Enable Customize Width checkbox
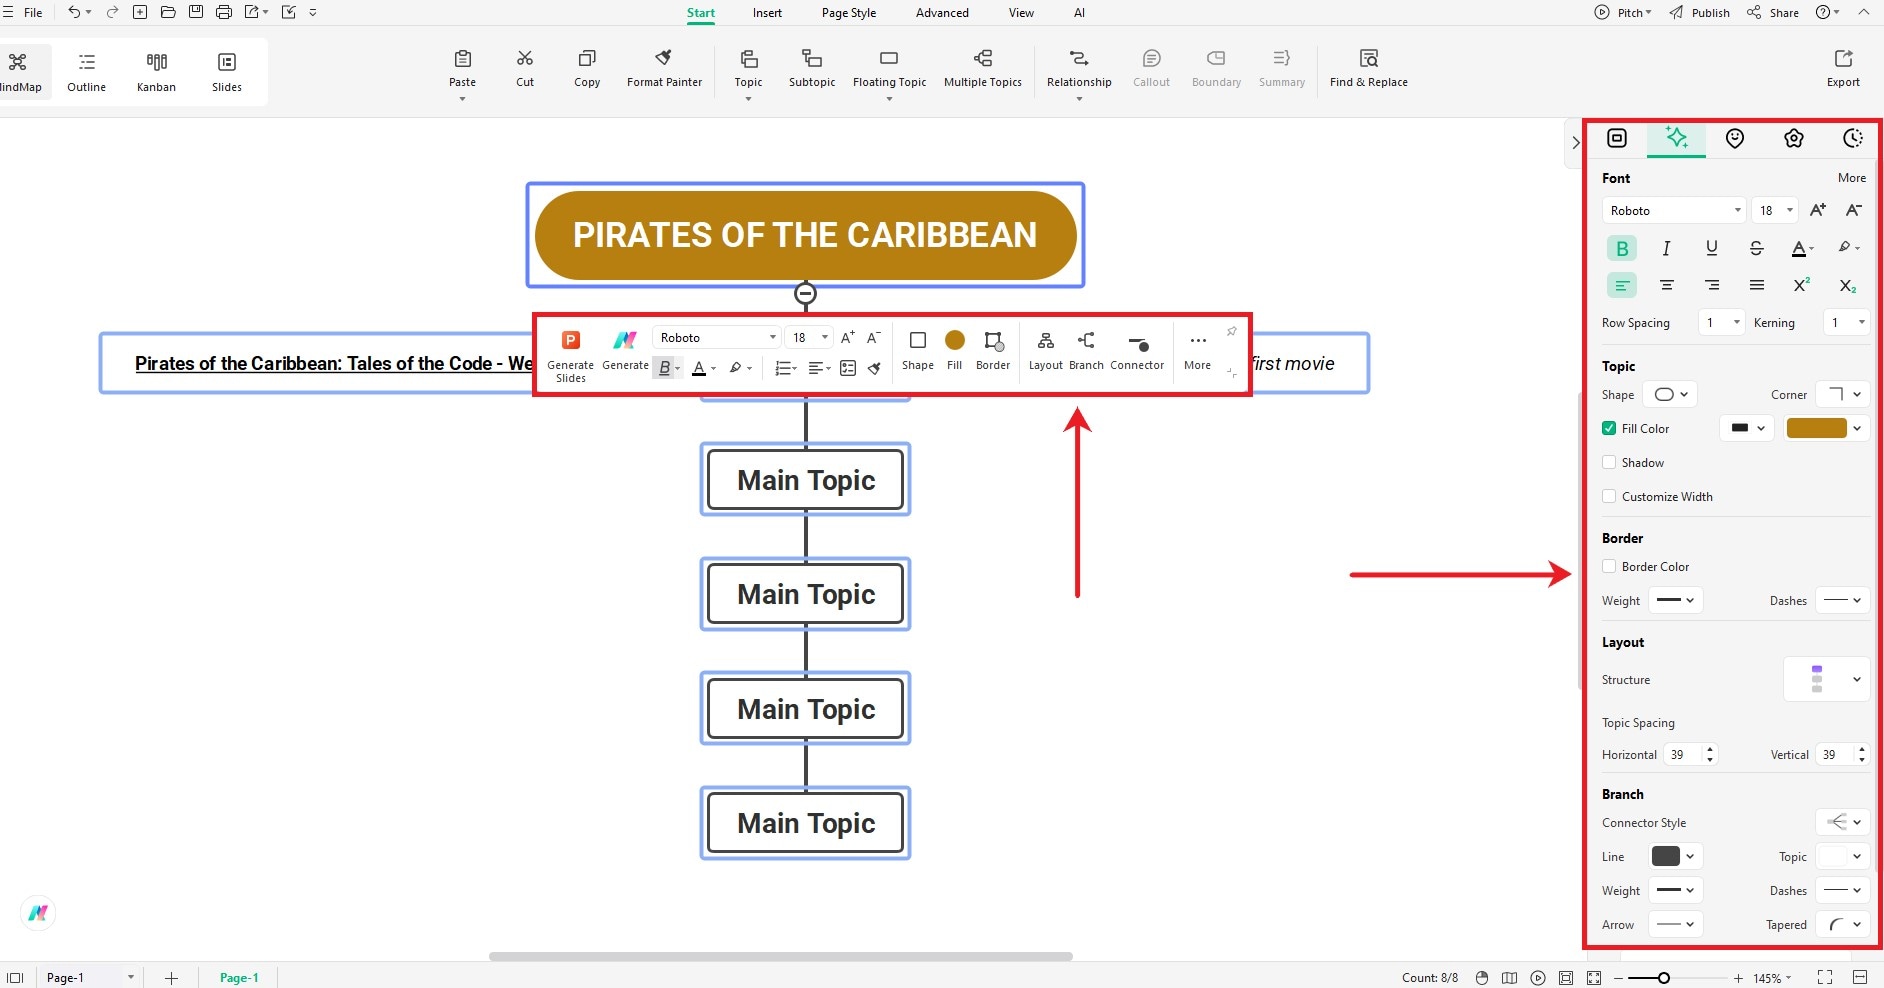Screen dimensions: 1884x988 [1609, 496]
